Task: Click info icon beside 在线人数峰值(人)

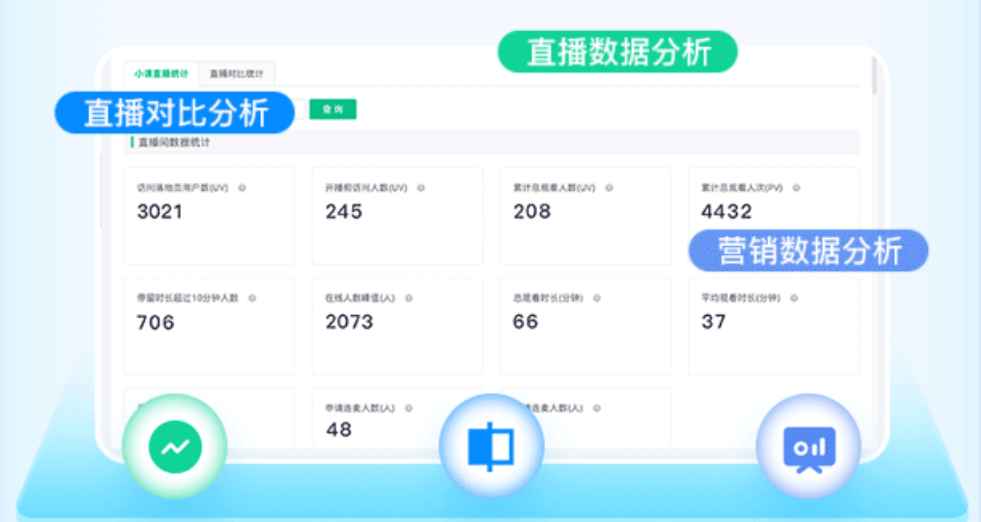Action: 409,298
